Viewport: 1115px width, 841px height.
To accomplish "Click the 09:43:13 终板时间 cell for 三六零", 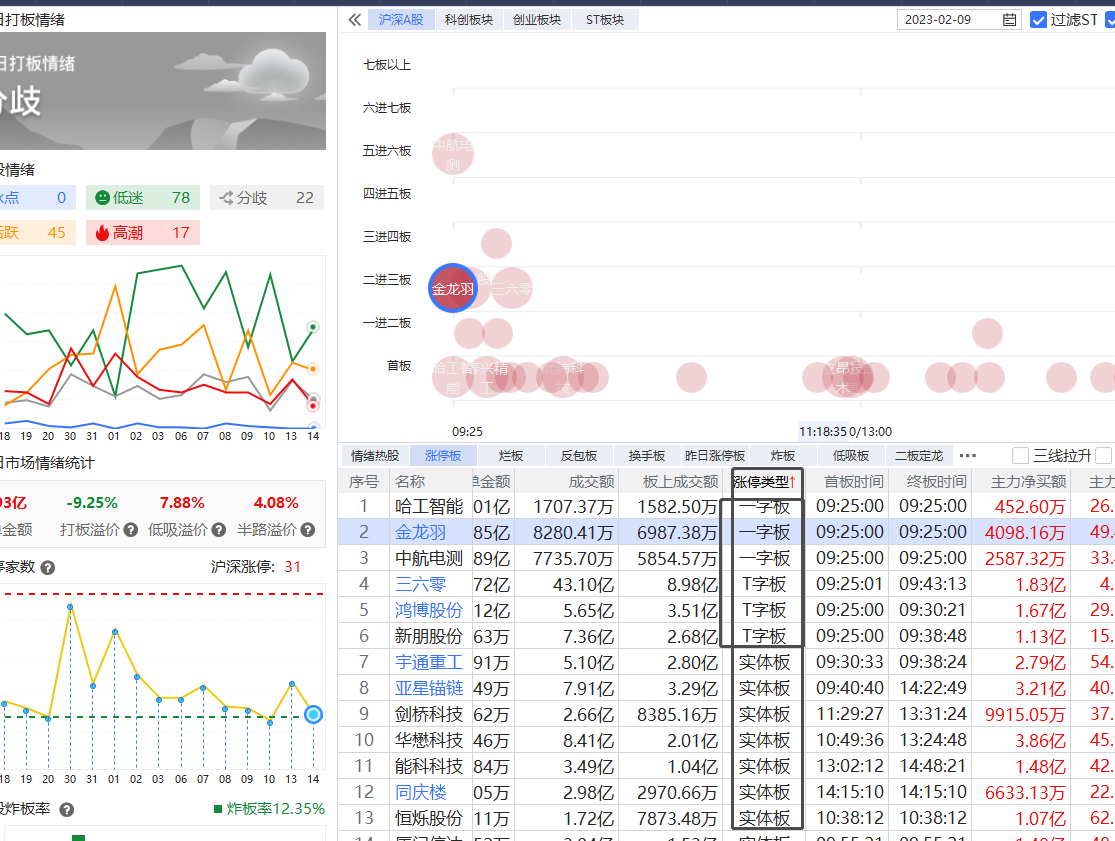I will click(933, 584).
